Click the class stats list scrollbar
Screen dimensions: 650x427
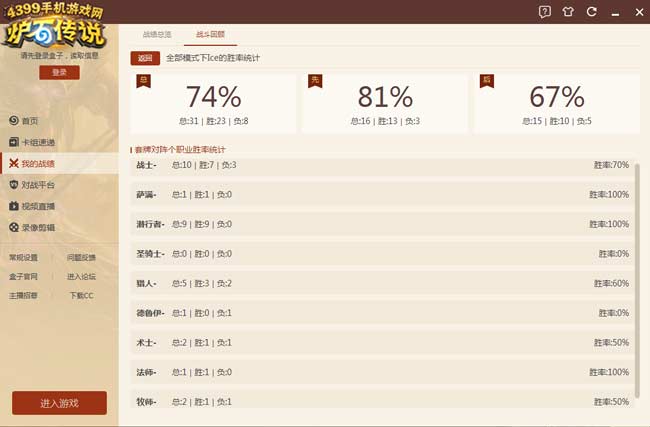[x=637, y=281]
